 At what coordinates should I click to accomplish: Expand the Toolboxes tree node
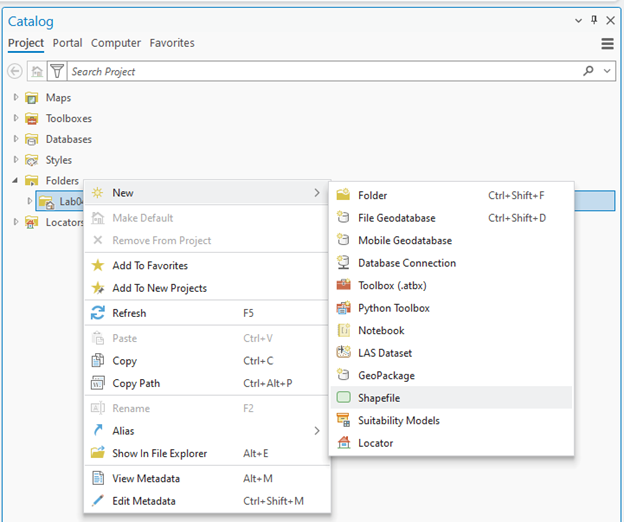16,119
